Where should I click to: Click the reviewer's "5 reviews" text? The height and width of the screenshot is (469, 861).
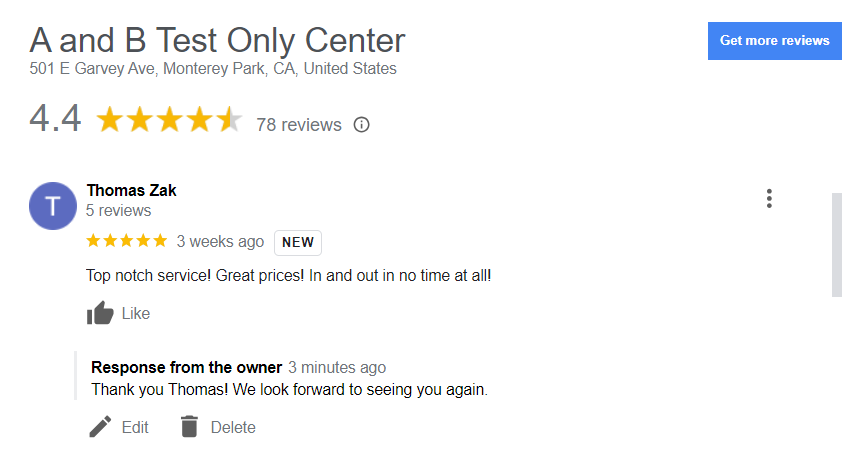tap(119, 211)
